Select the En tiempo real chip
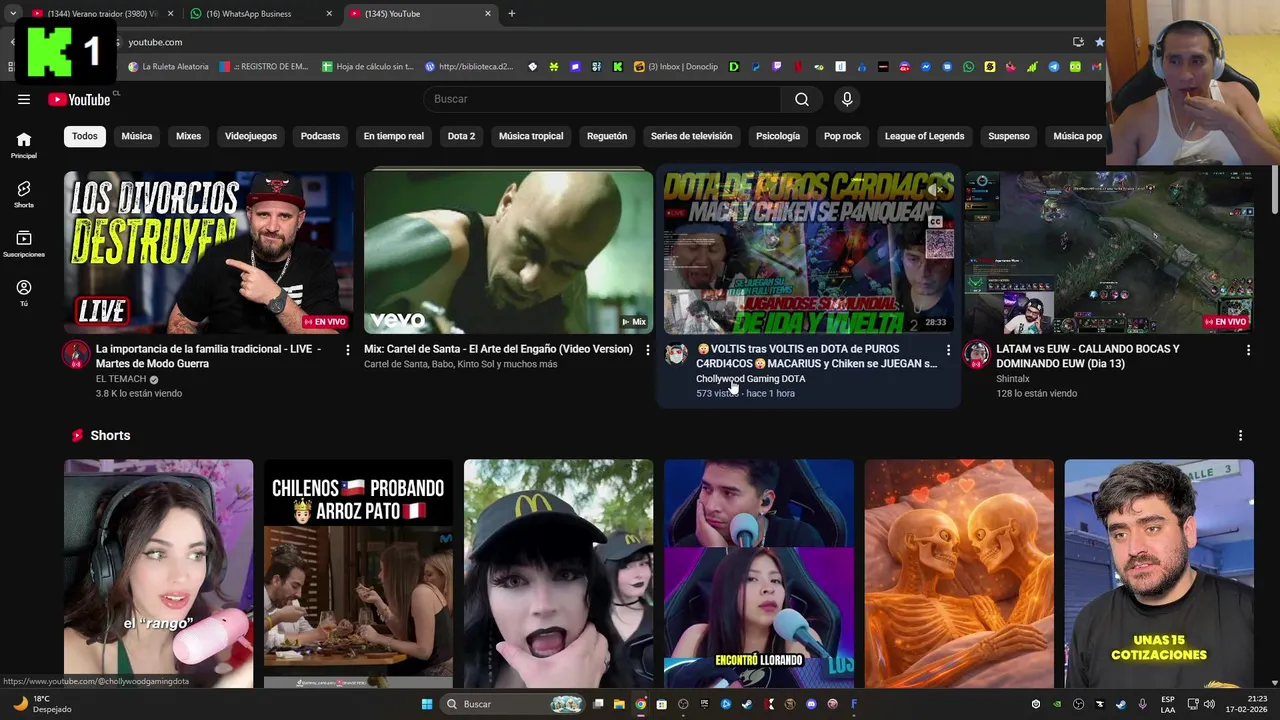 [x=393, y=136]
